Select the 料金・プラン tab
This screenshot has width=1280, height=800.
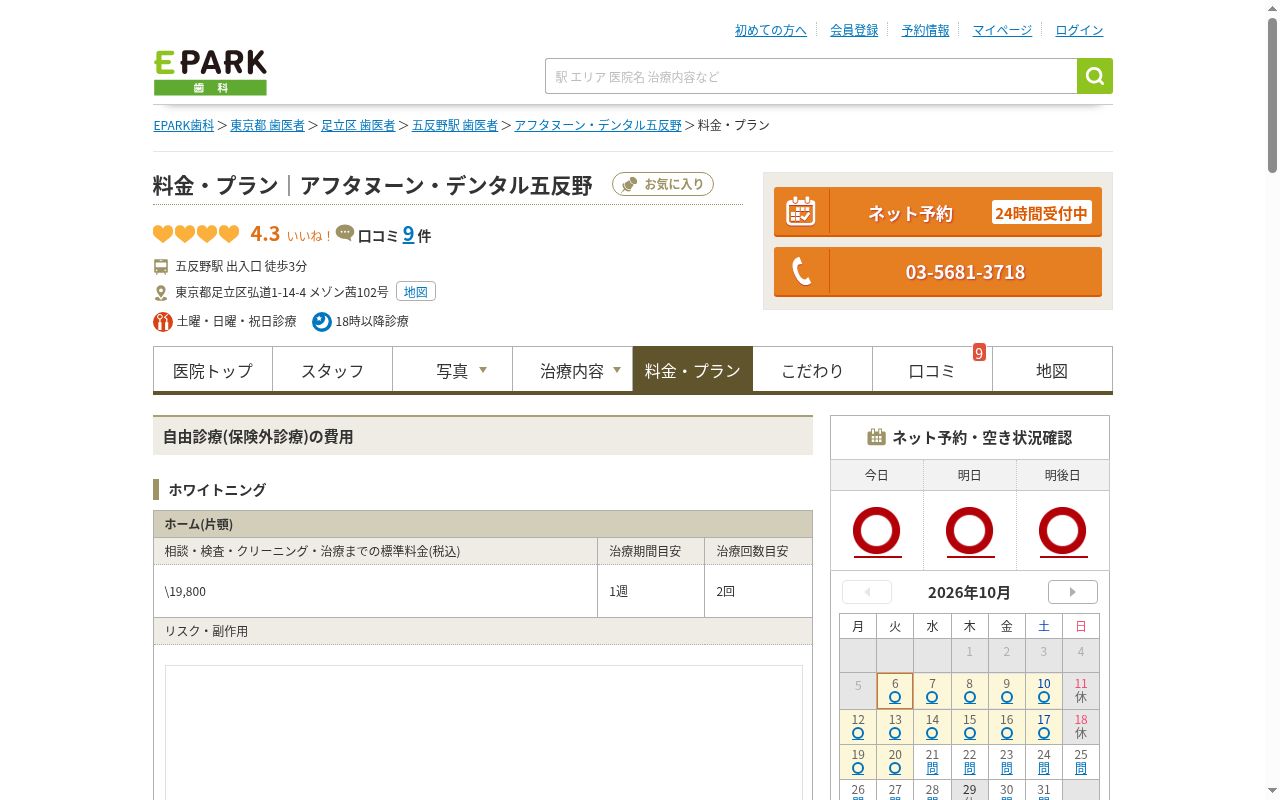click(693, 370)
